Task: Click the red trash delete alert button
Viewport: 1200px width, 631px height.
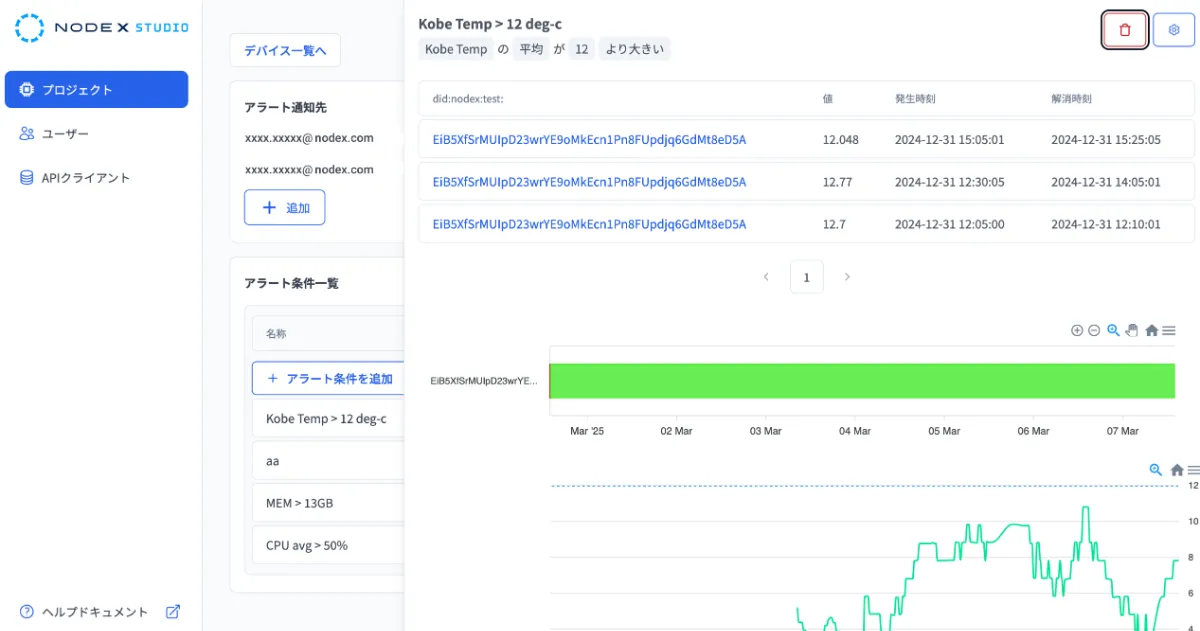Action: [1124, 30]
